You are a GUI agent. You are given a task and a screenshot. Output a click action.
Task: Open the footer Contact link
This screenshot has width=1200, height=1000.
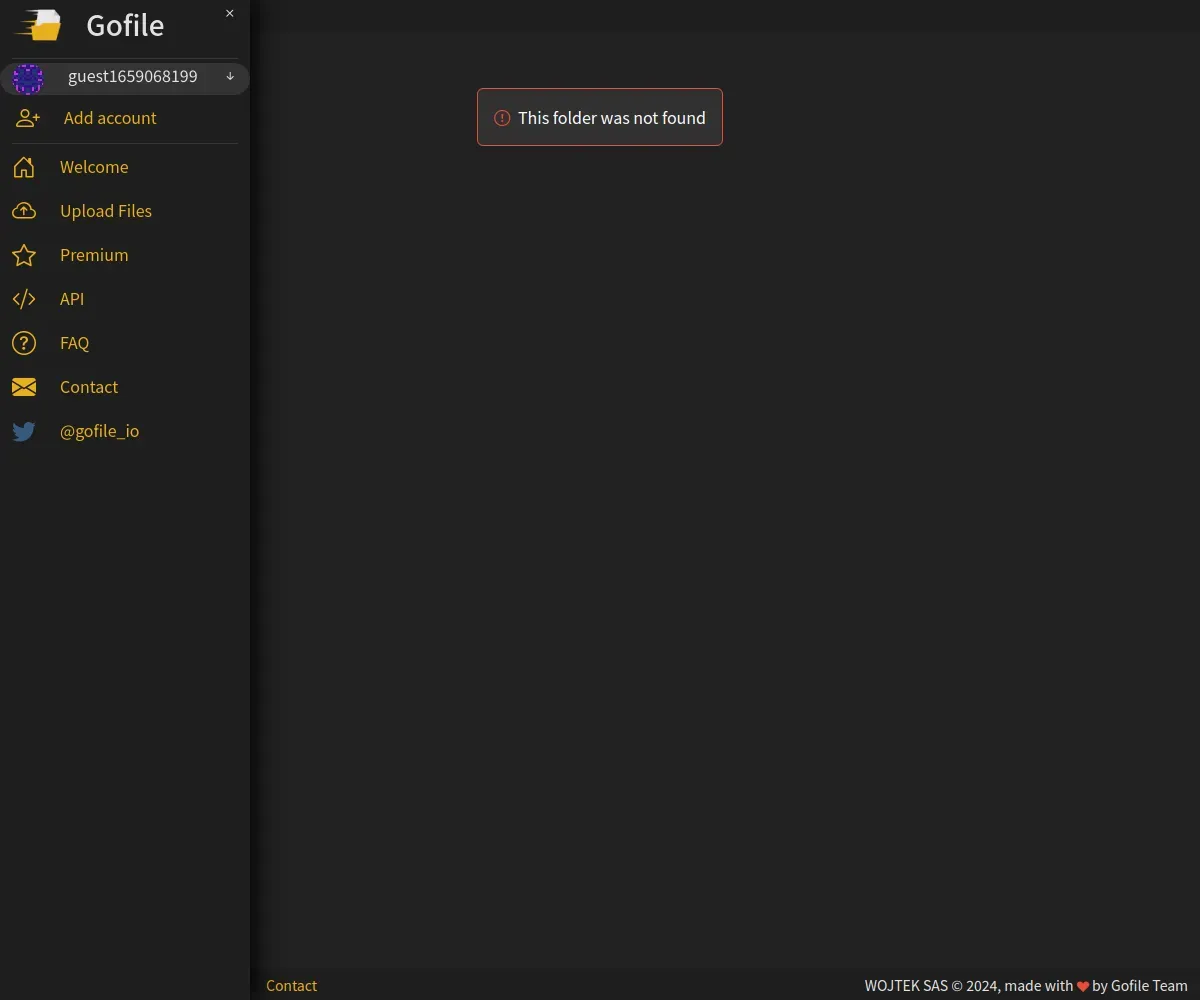click(x=291, y=986)
